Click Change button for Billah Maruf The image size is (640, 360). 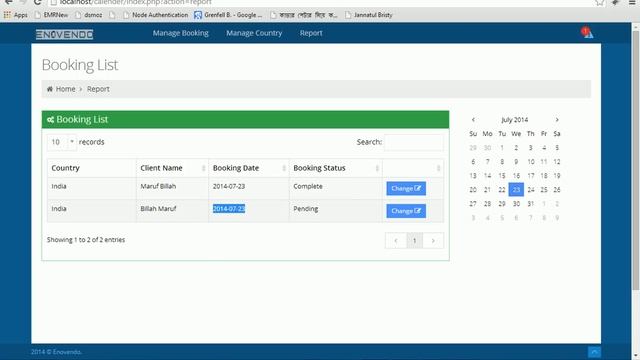point(406,211)
